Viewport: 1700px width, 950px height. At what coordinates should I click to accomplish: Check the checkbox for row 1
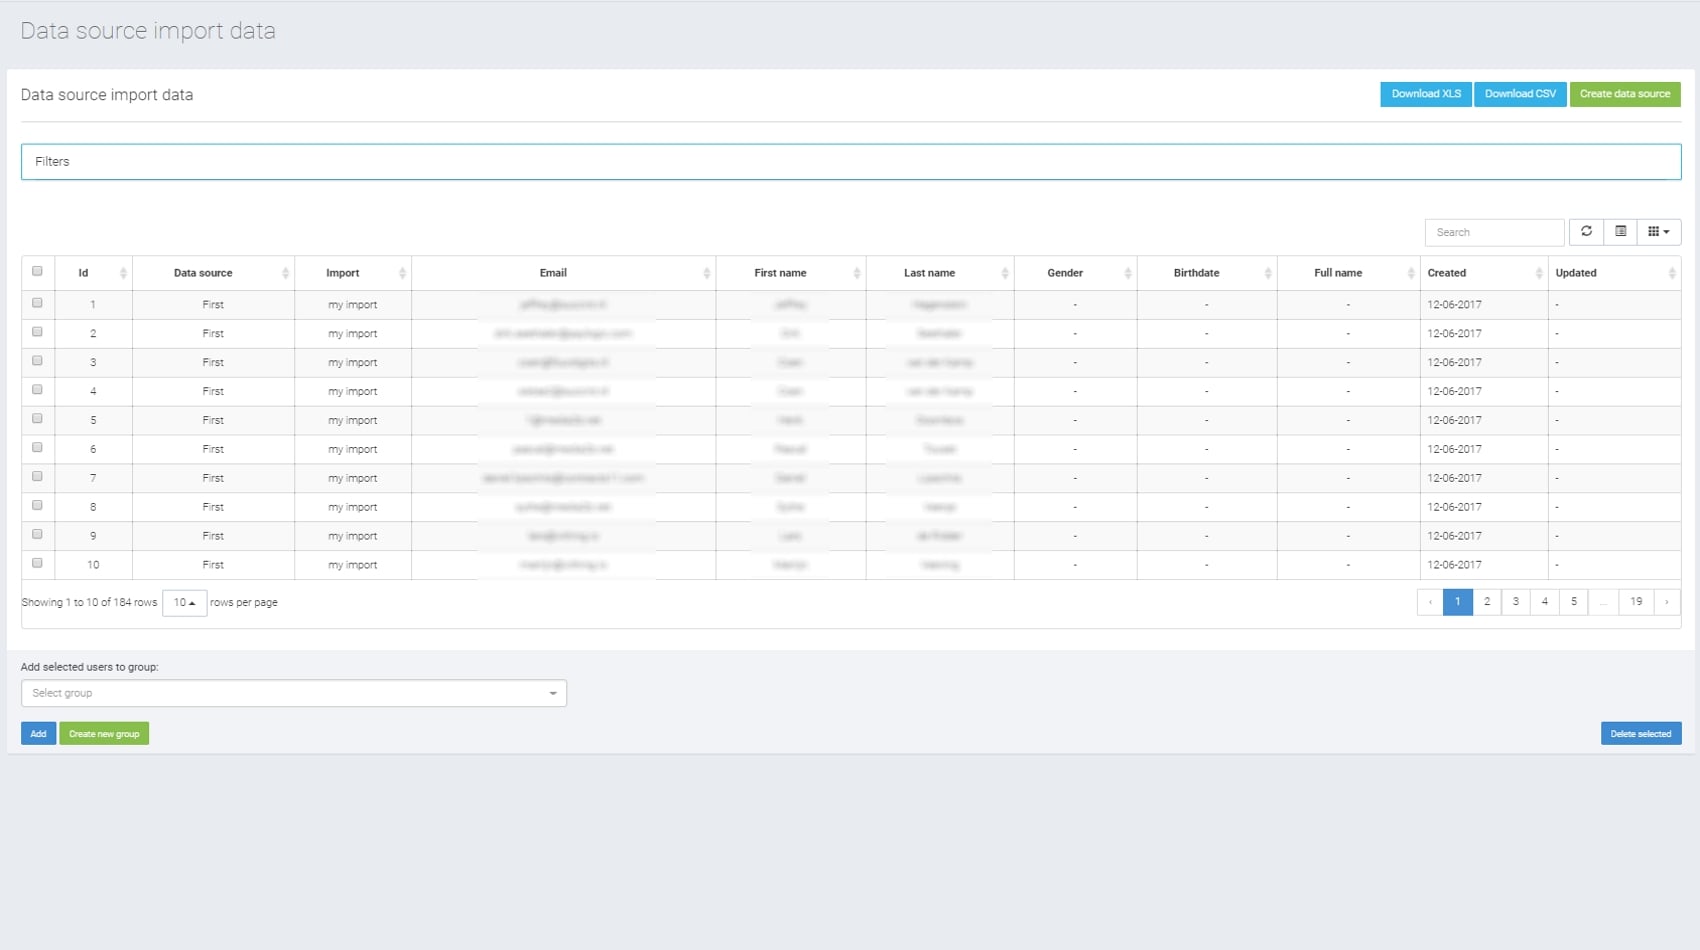click(x=37, y=303)
